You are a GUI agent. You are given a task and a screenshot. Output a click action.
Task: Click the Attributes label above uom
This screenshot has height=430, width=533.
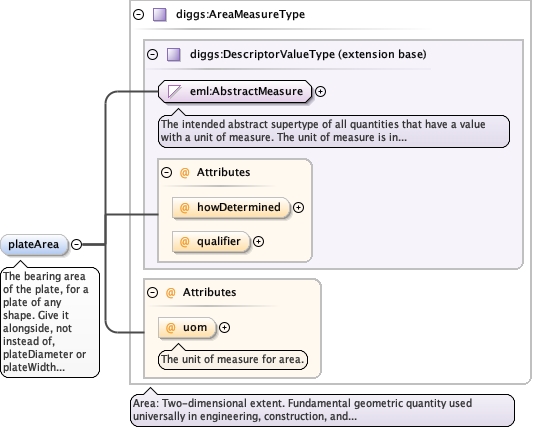tap(209, 292)
